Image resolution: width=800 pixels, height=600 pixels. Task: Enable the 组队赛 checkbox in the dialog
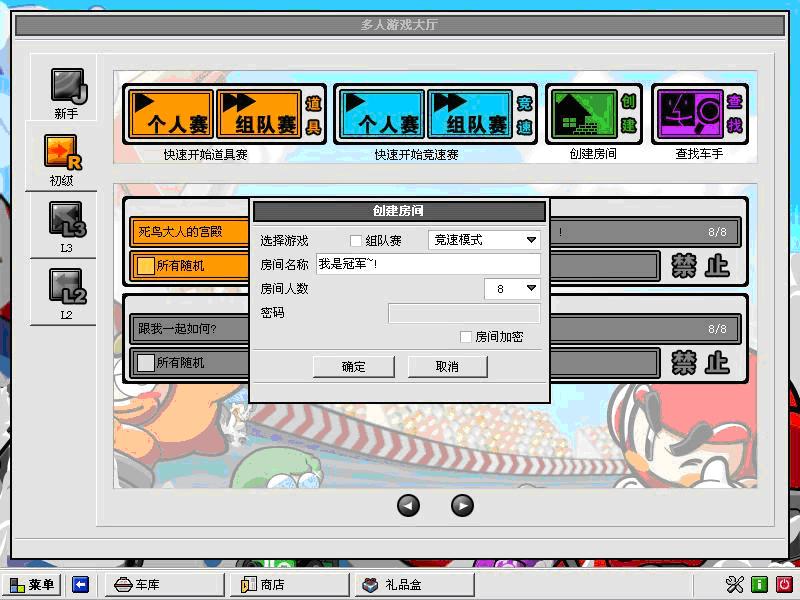tap(356, 241)
